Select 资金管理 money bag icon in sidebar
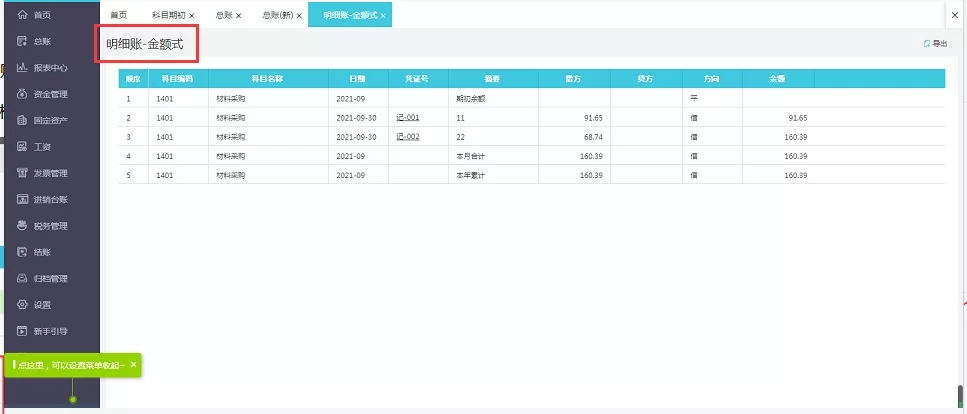 coord(23,94)
